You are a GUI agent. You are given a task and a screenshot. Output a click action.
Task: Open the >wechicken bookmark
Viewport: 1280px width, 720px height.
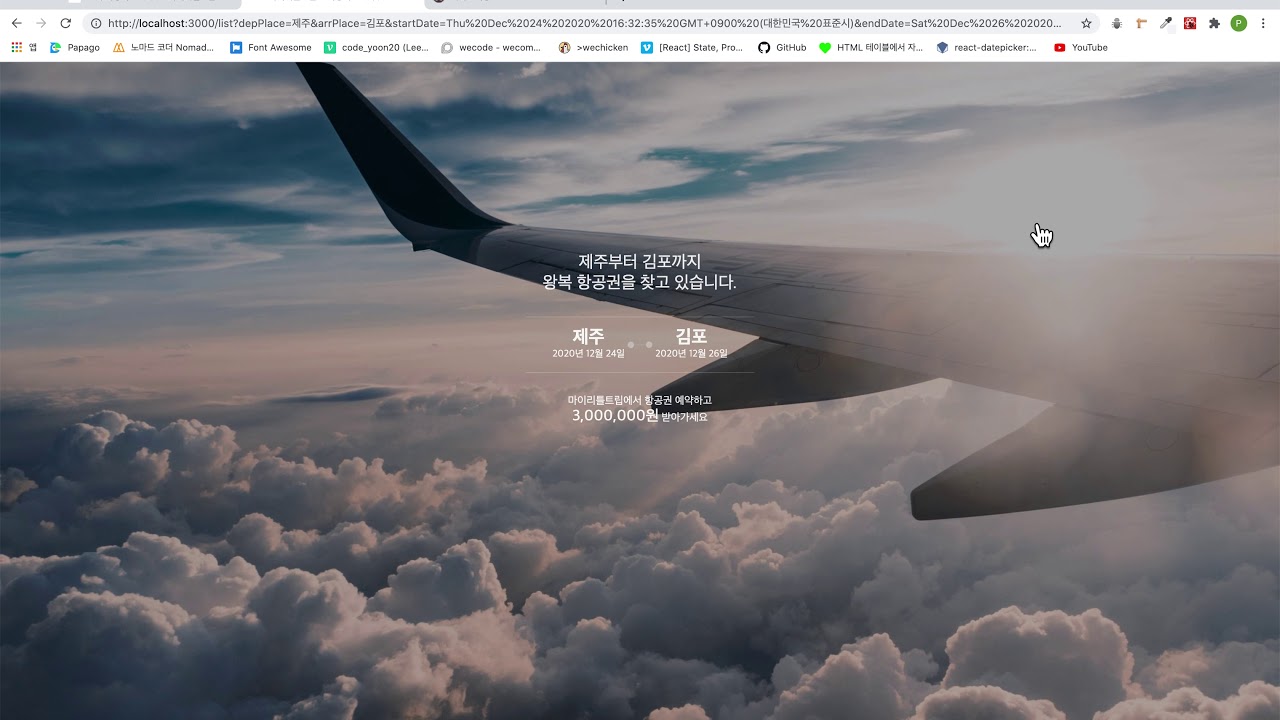(x=593, y=47)
